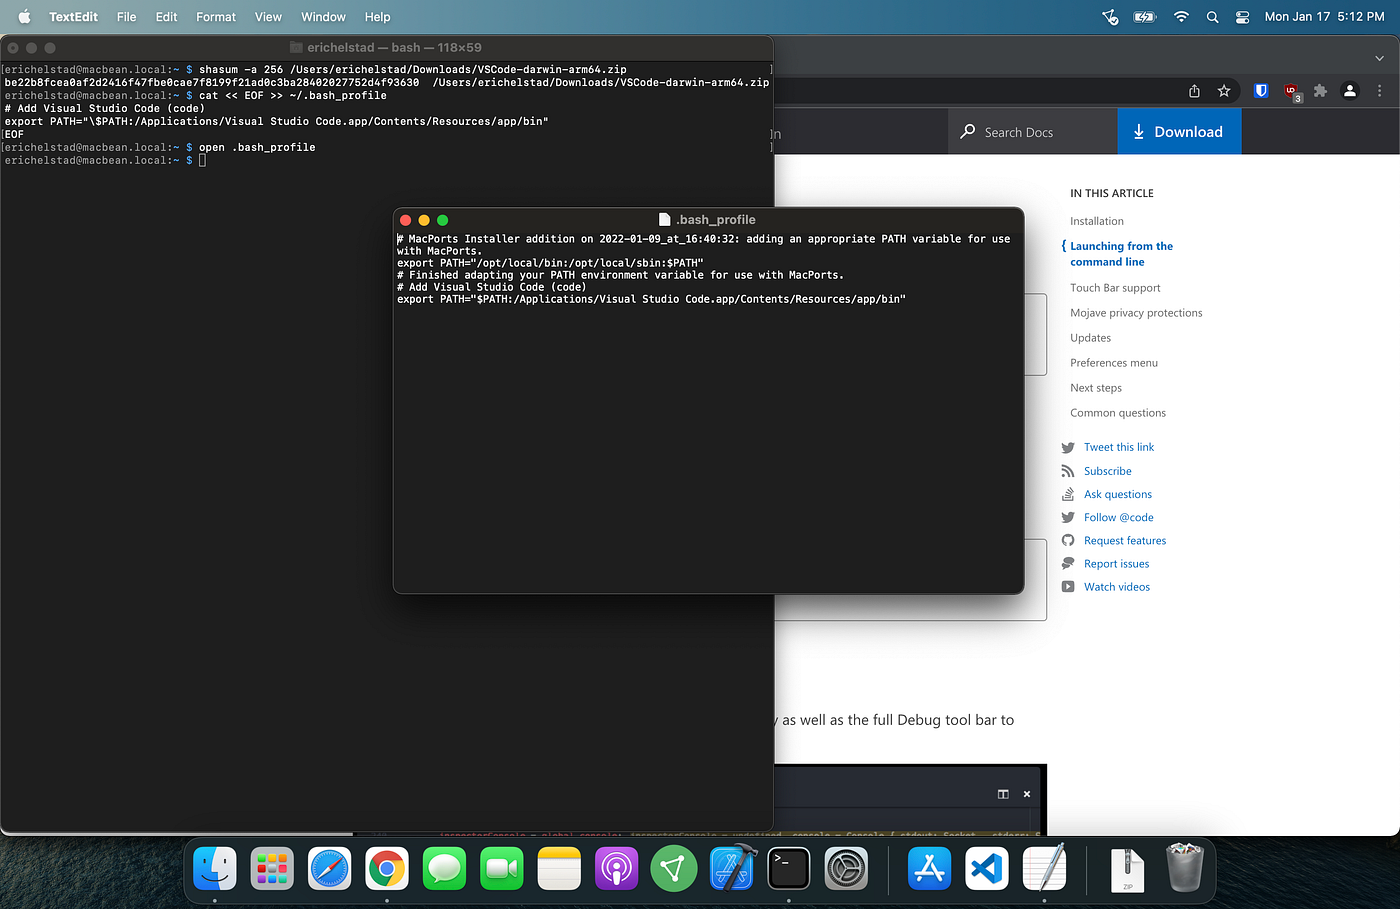Screen dimensions: 1400x909
Task: Click inside the Search Docs field
Action: coord(1030,131)
